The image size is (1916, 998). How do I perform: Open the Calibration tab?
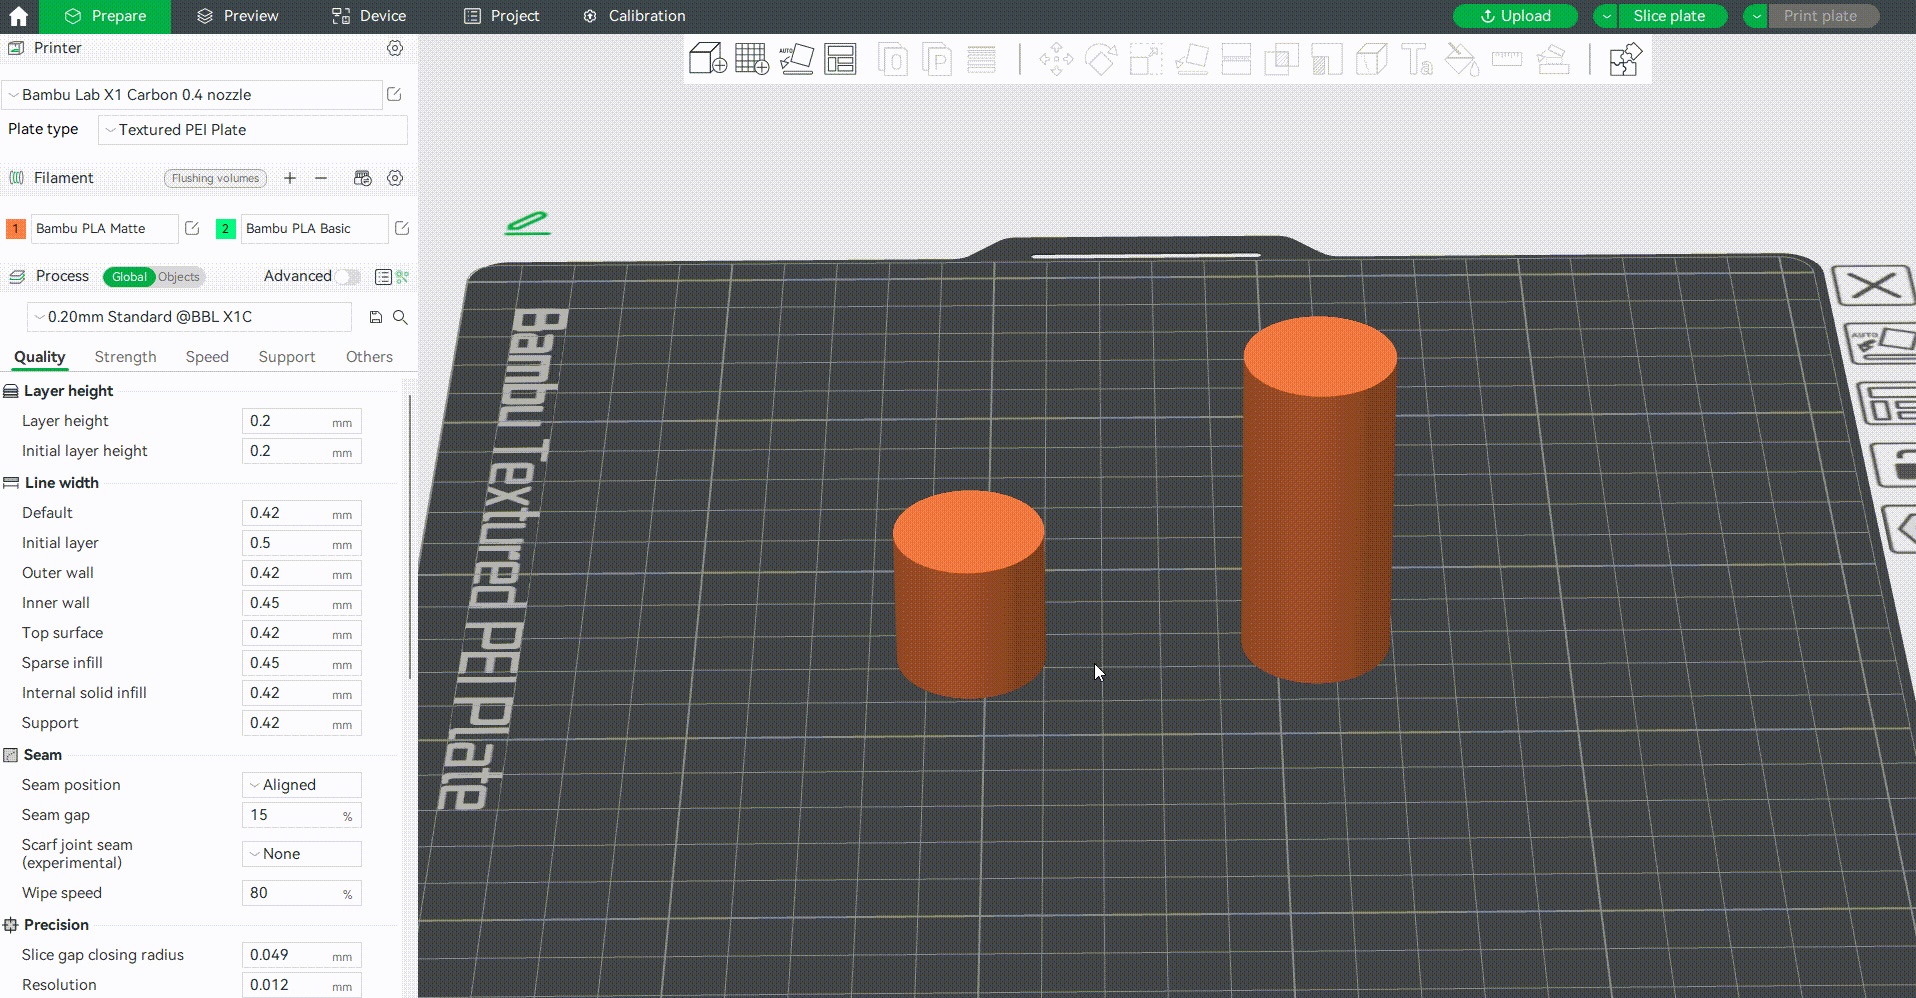[634, 16]
